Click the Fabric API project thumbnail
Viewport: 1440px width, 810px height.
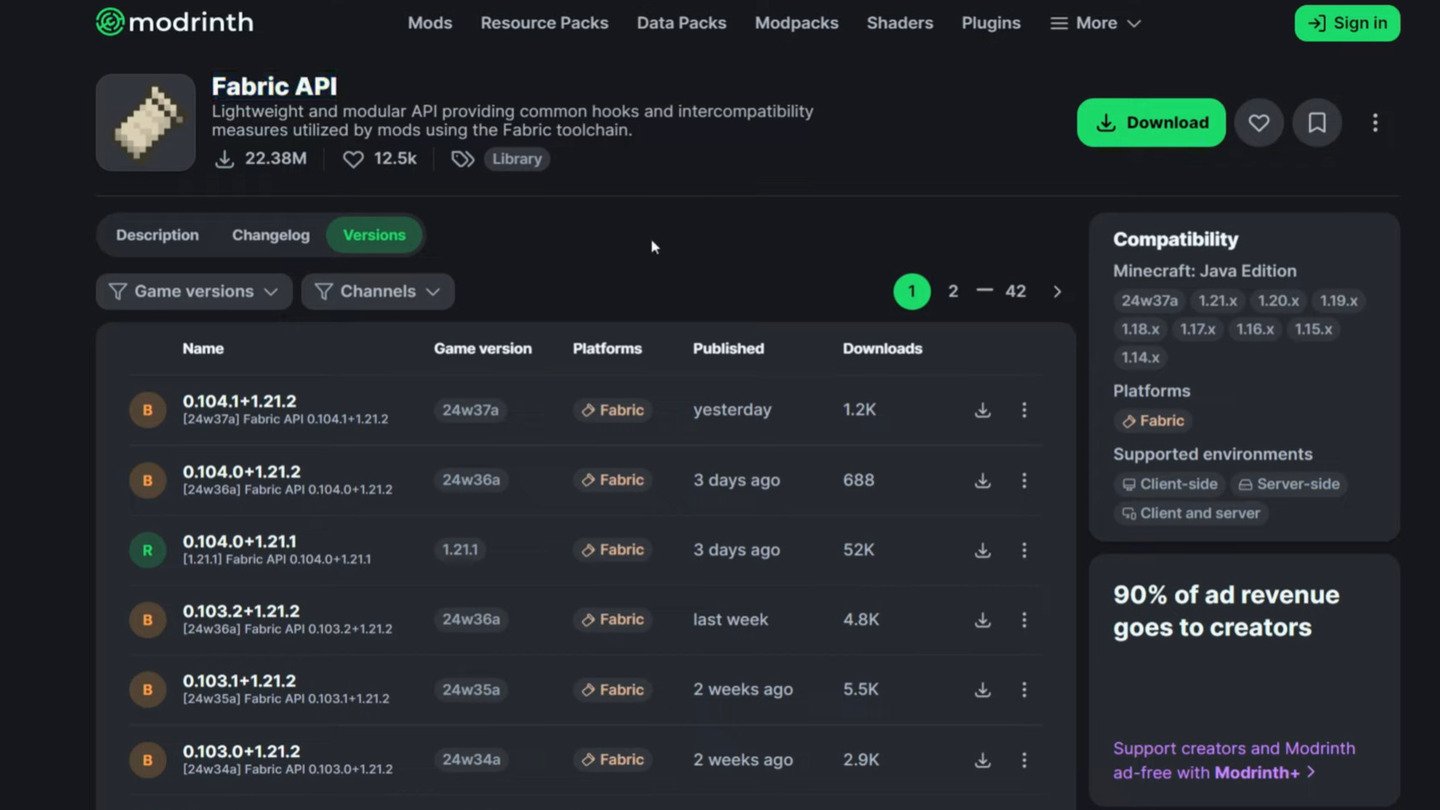coord(146,123)
